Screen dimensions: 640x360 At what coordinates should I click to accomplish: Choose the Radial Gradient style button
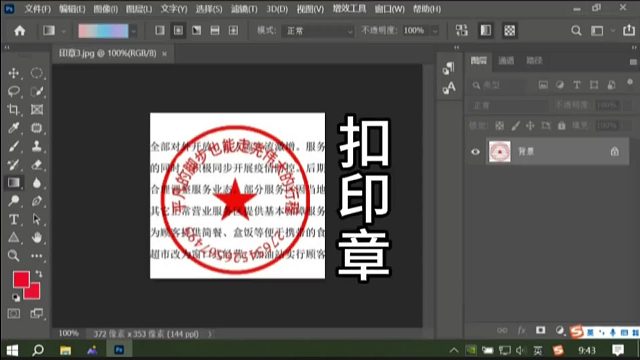pyautogui.click(x=178, y=30)
